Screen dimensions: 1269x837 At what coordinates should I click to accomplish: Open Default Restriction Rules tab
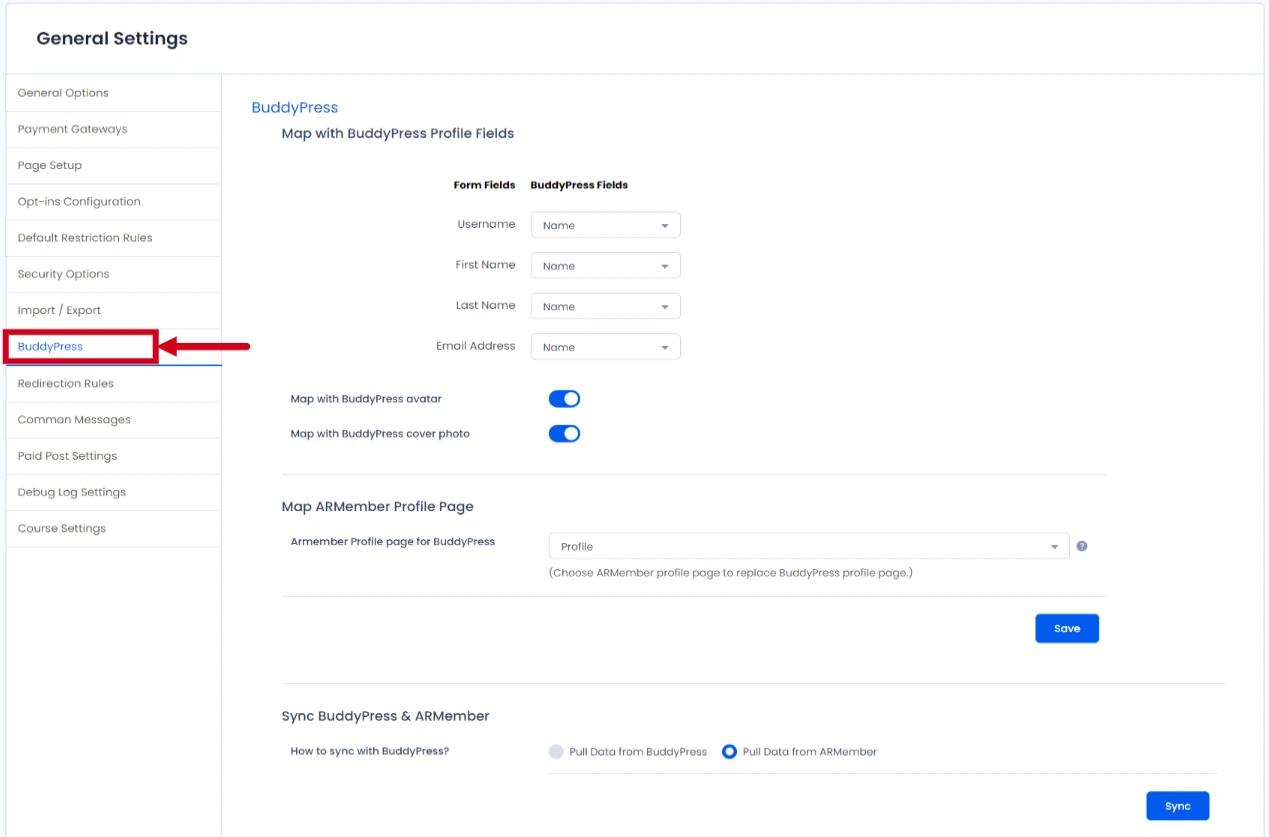(x=113, y=238)
